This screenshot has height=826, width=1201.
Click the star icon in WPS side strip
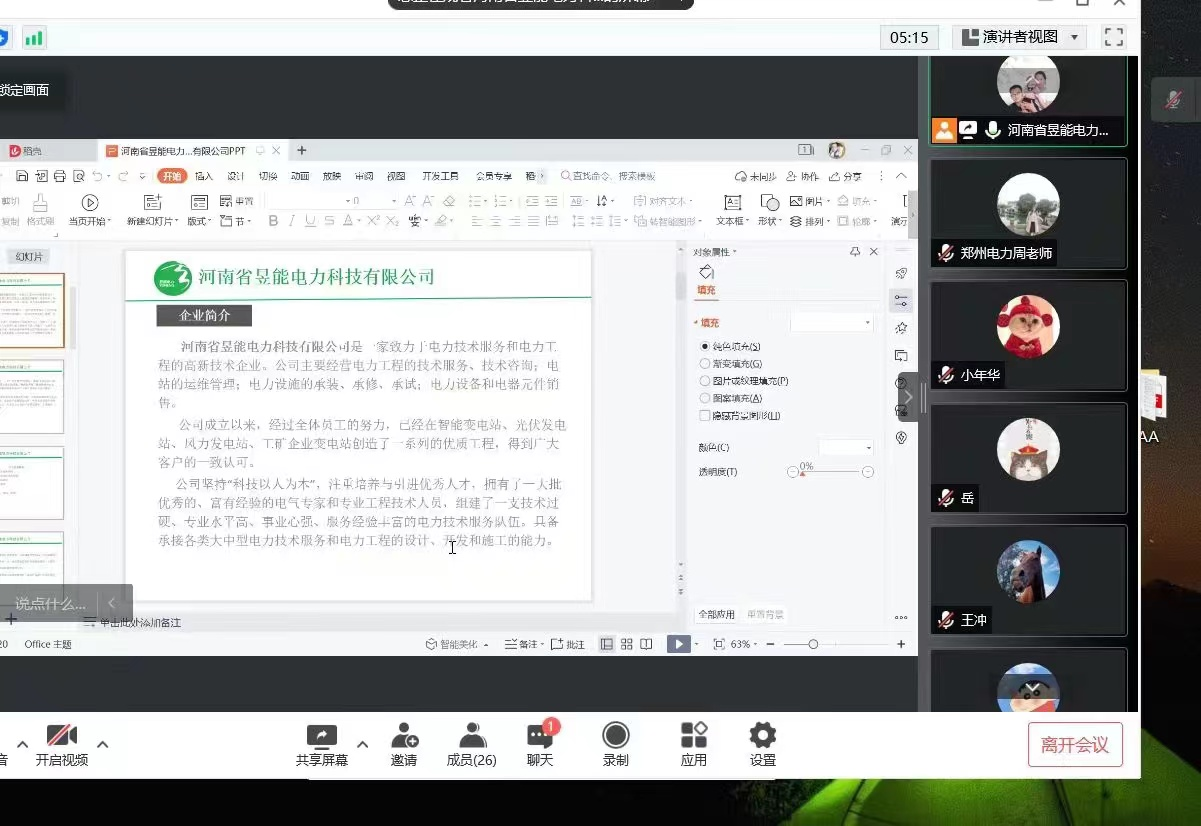click(x=901, y=328)
